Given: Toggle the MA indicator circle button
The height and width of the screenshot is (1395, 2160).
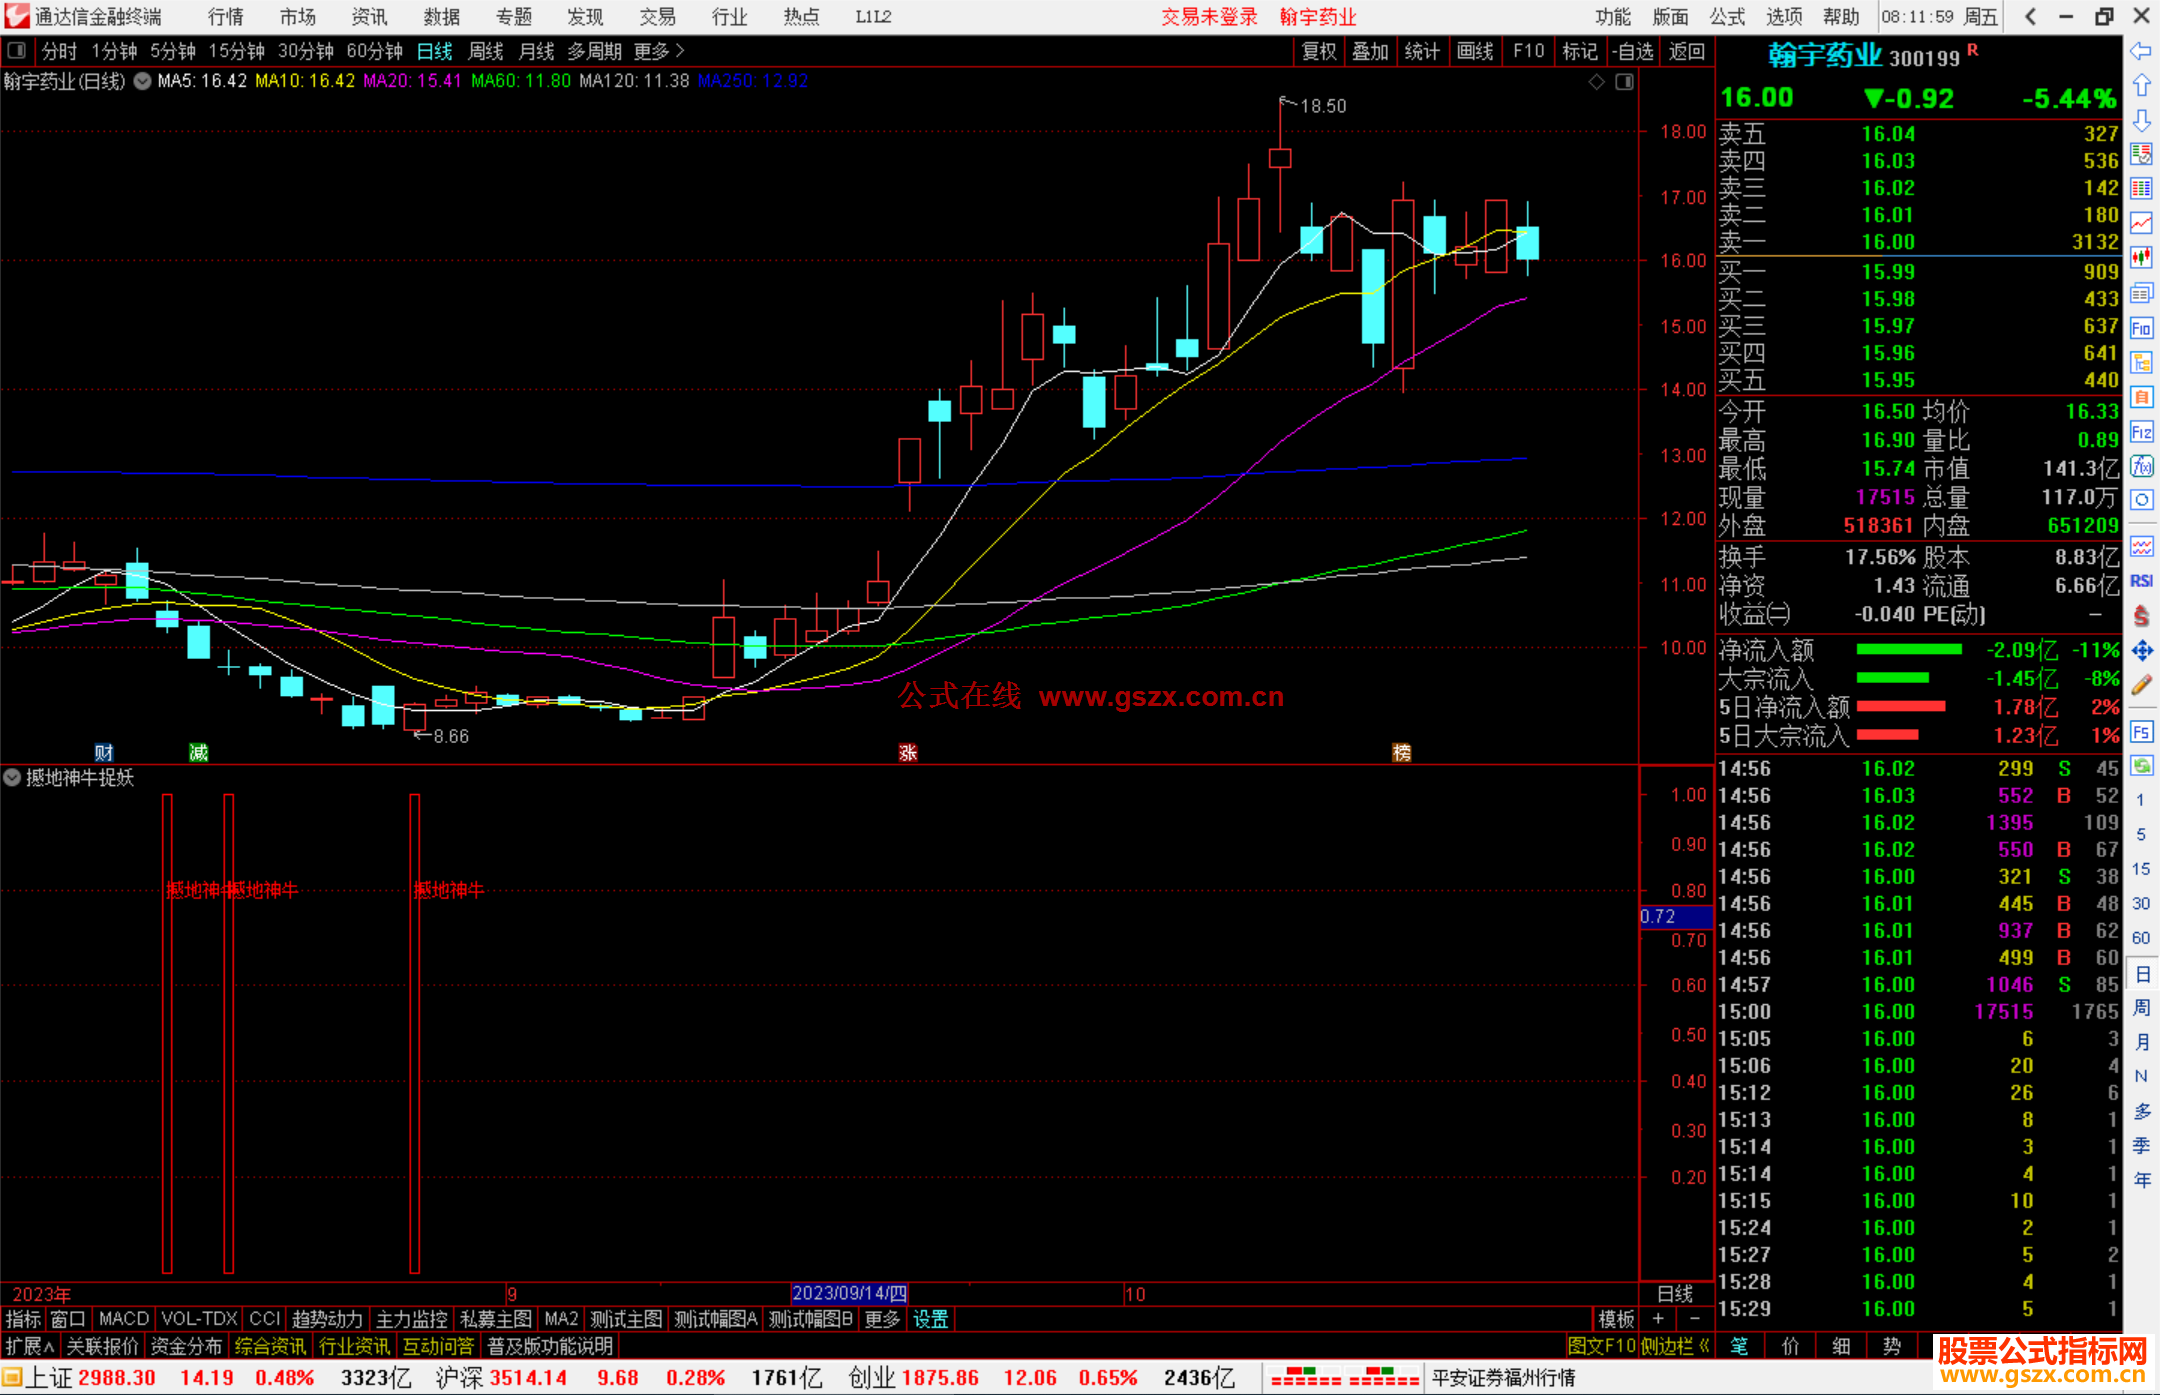Looking at the screenshot, I should [143, 81].
